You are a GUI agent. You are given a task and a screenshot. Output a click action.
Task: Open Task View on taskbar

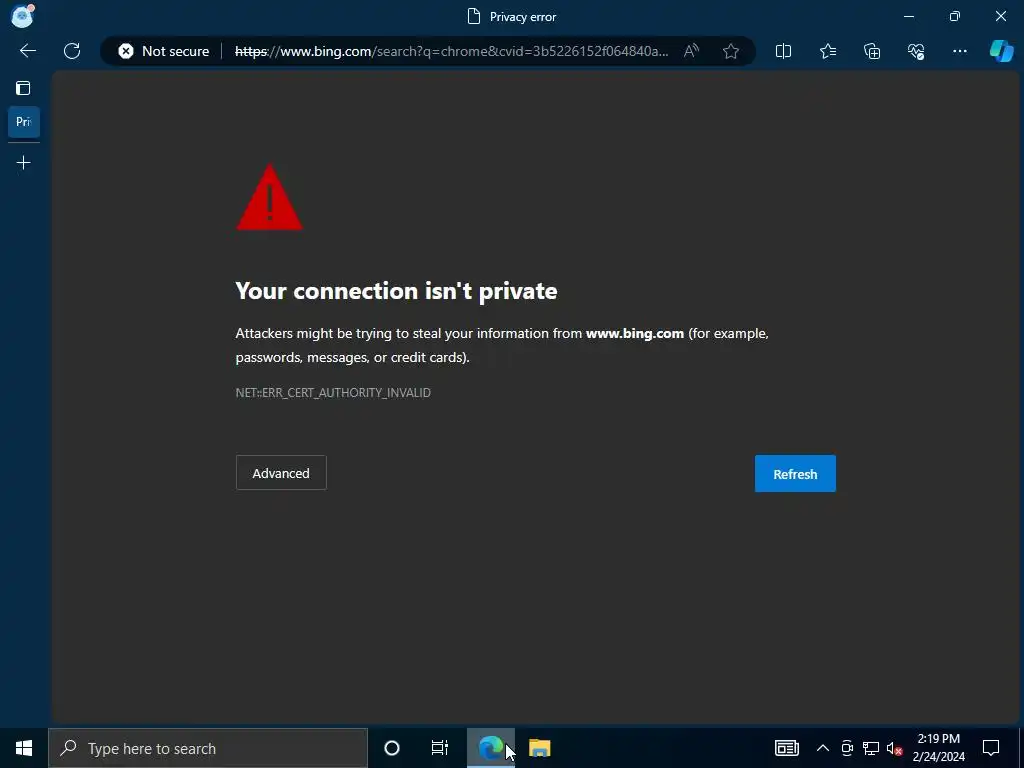[440, 748]
